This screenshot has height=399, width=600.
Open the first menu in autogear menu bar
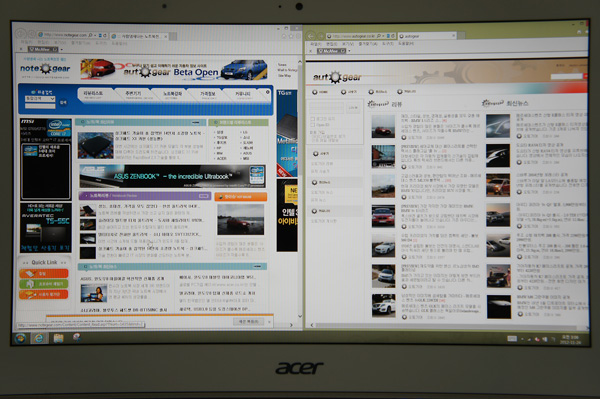coord(316,44)
